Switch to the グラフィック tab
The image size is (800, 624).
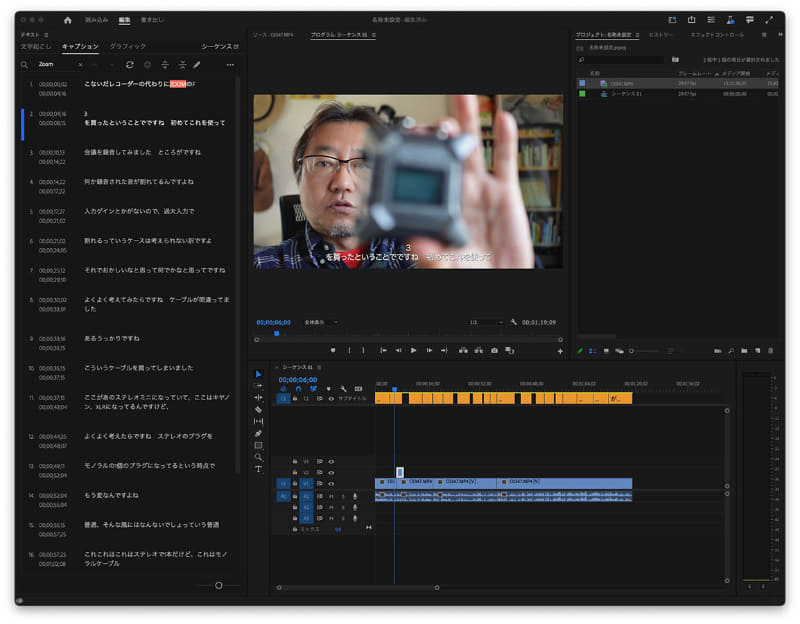click(127, 46)
